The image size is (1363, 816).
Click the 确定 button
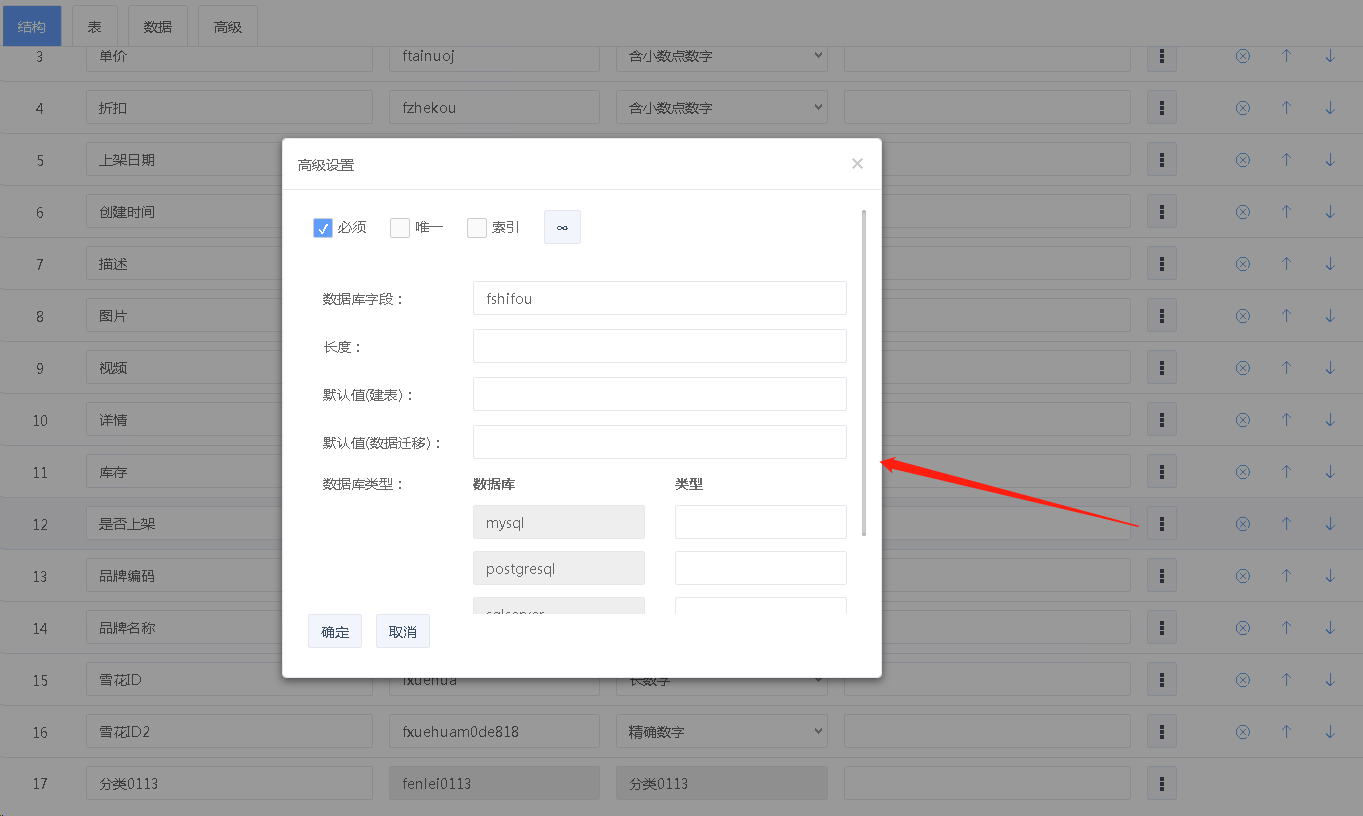(x=335, y=632)
